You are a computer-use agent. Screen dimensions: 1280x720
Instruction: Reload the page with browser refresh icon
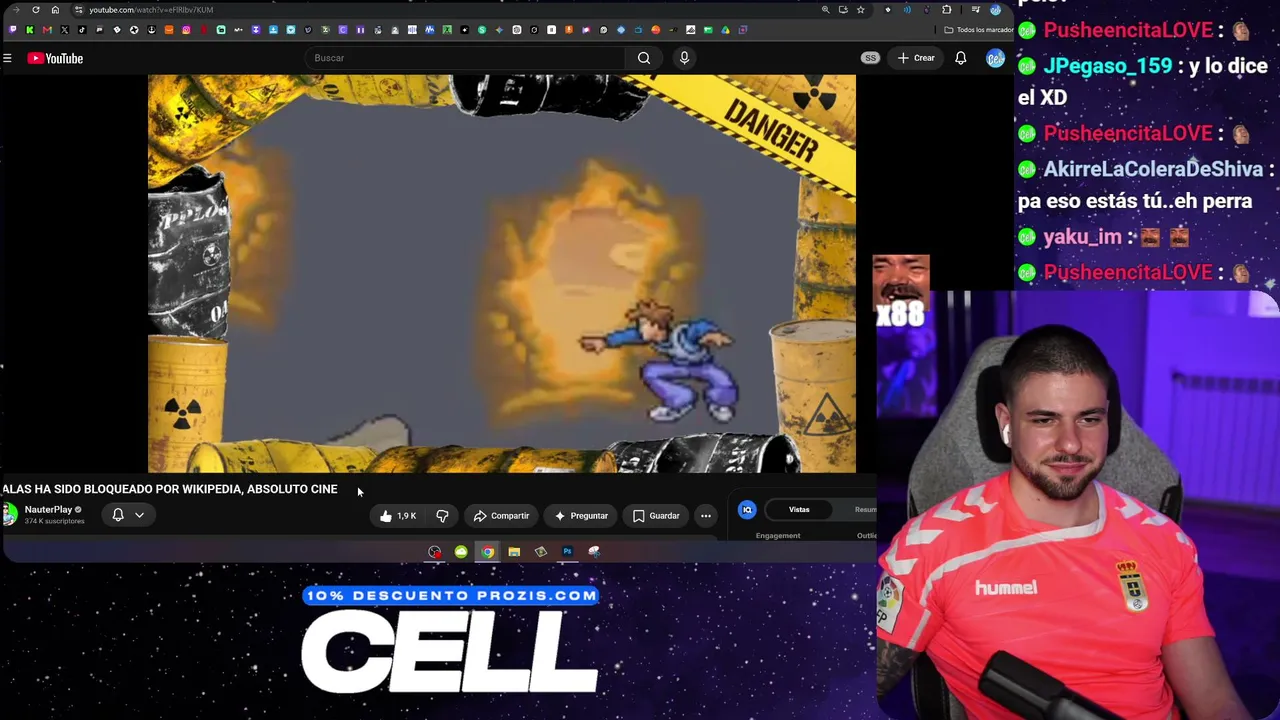pyautogui.click(x=36, y=10)
